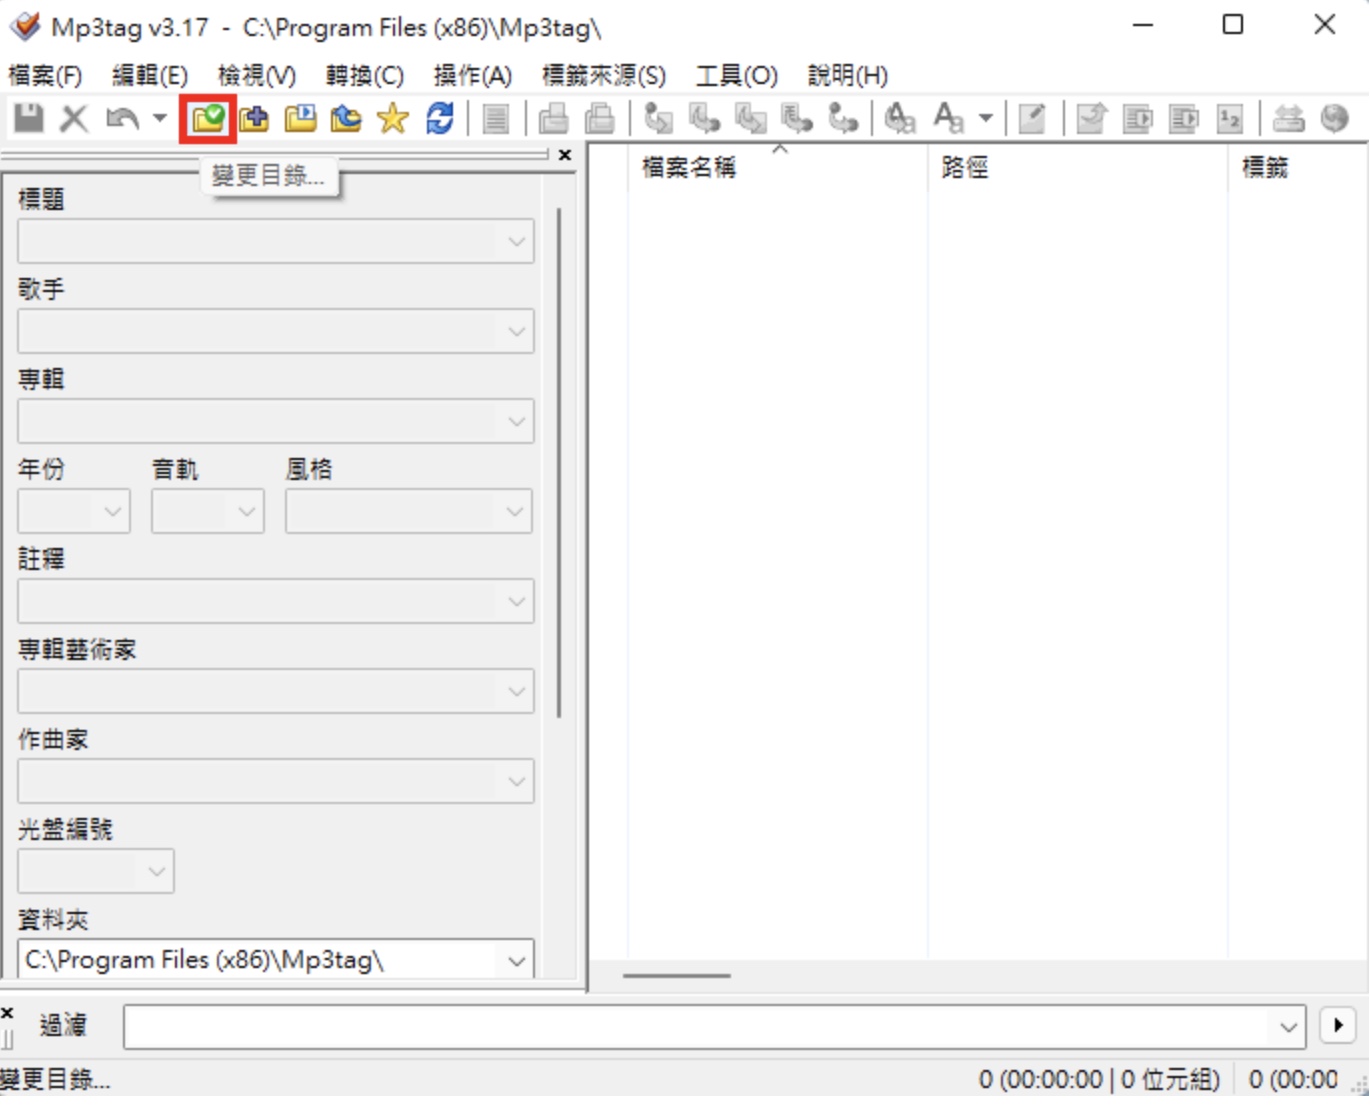This screenshot has height=1106, width=1370.
Task: Expand the 專輯 field dropdown
Action: pos(516,421)
